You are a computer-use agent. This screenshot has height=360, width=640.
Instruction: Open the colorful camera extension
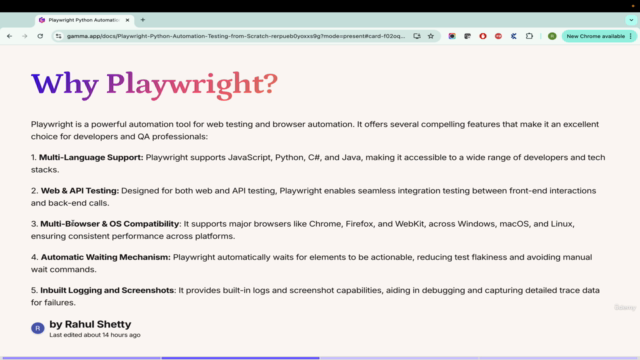pyautogui.click(x=452, y=36)
